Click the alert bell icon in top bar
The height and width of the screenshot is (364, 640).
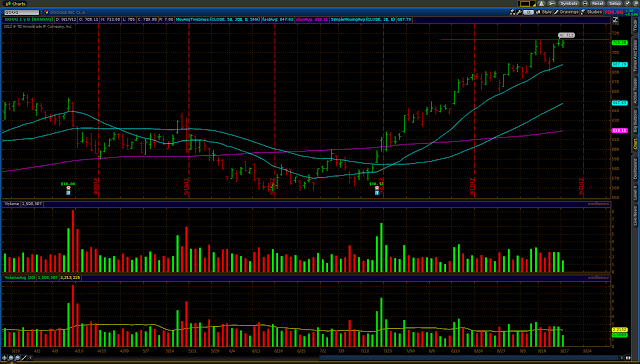tap(541, 3)
